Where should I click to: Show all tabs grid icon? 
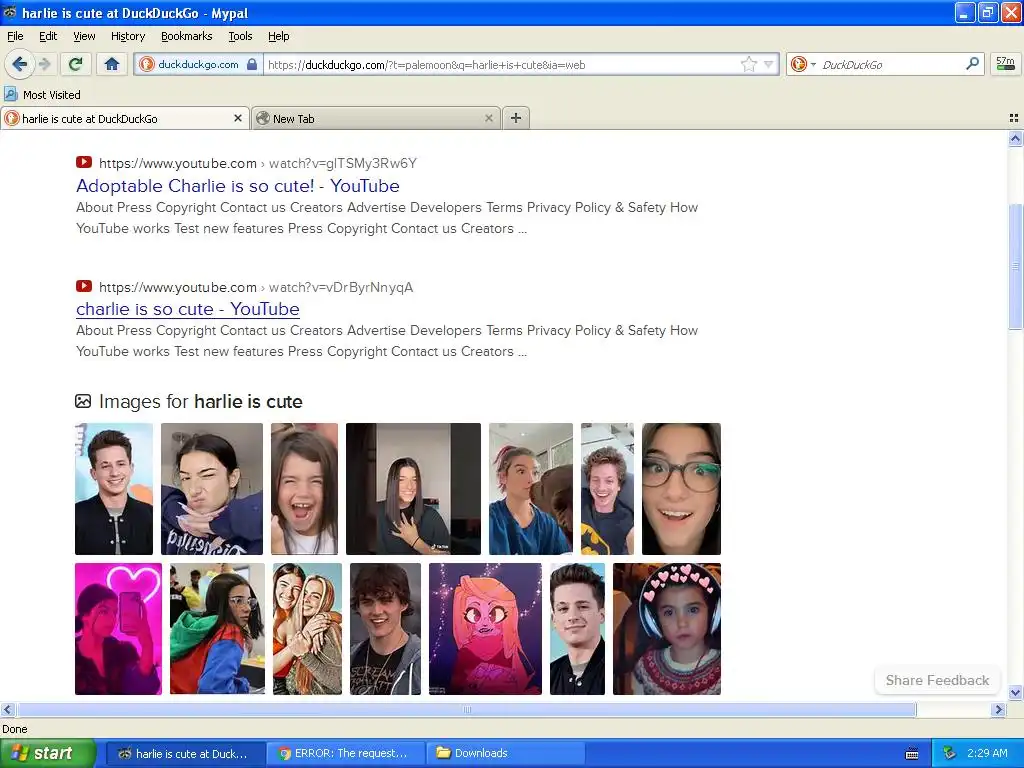(x=1014, y=118)
